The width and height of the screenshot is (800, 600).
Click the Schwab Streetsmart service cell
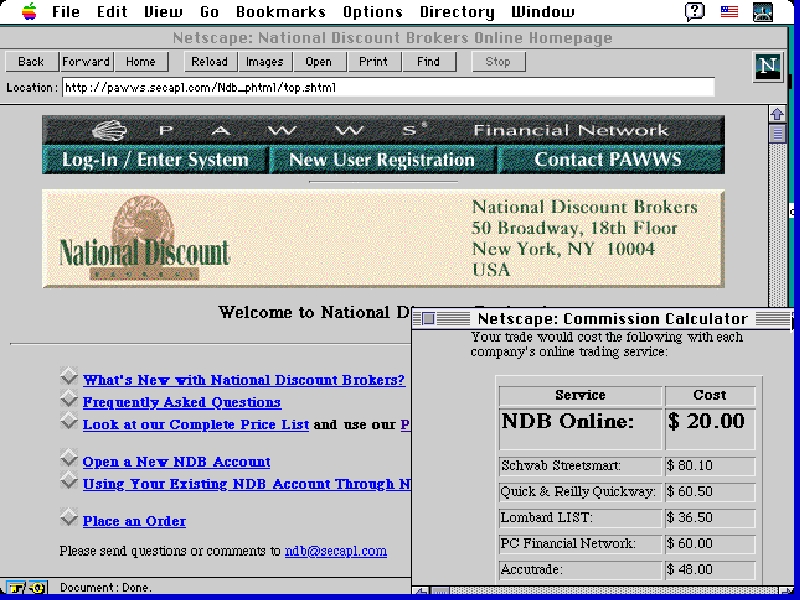580,466
